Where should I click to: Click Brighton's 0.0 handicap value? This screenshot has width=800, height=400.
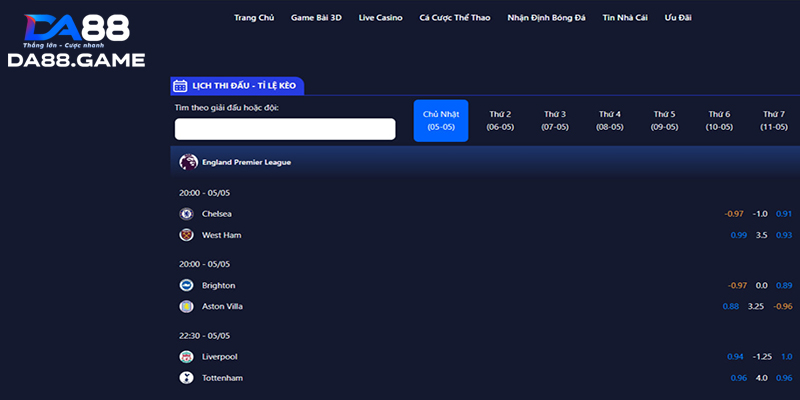click(x=762, y=286)
